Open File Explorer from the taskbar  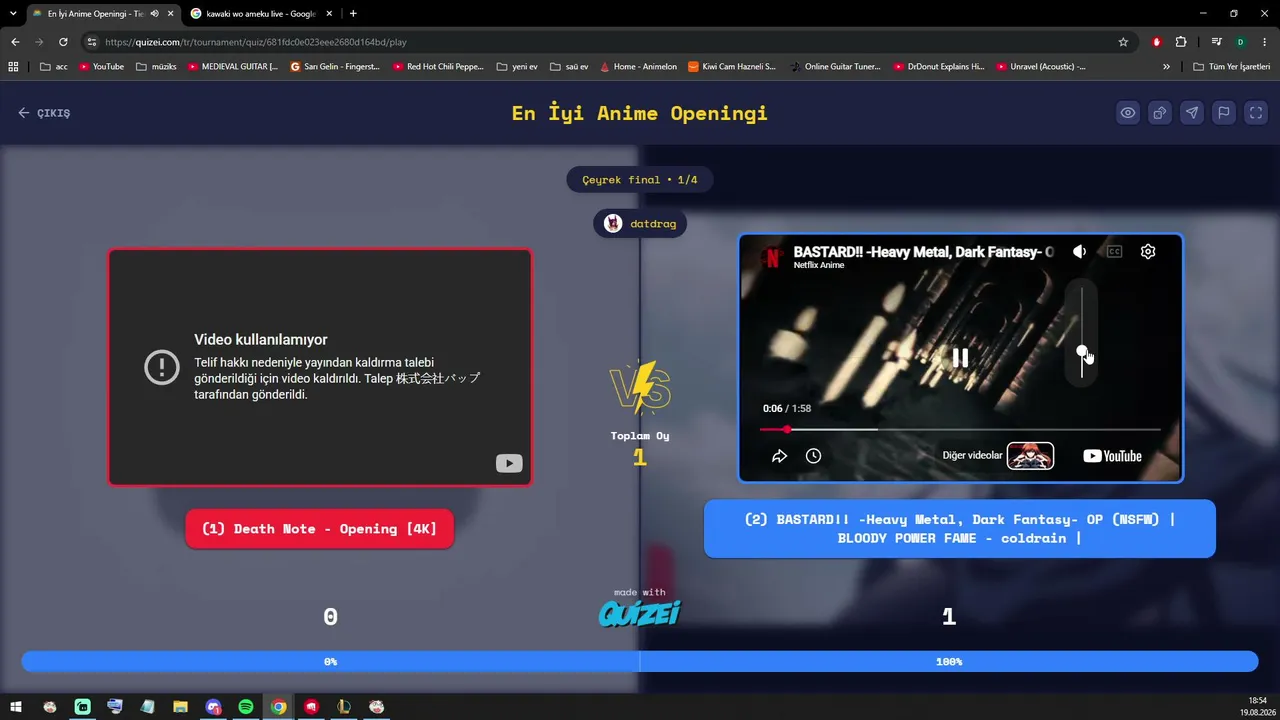click(180, 707)
